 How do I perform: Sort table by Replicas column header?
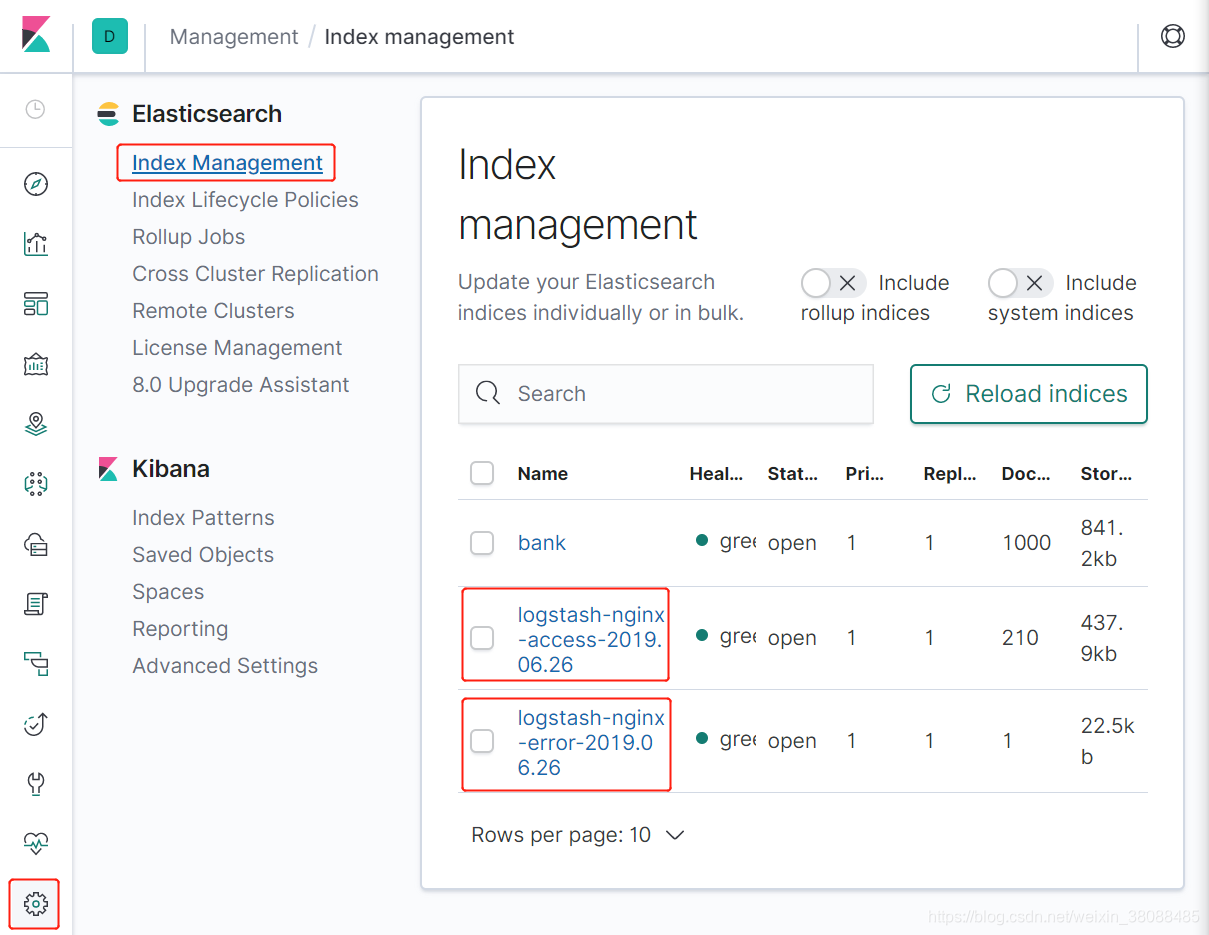coord(950,474)
